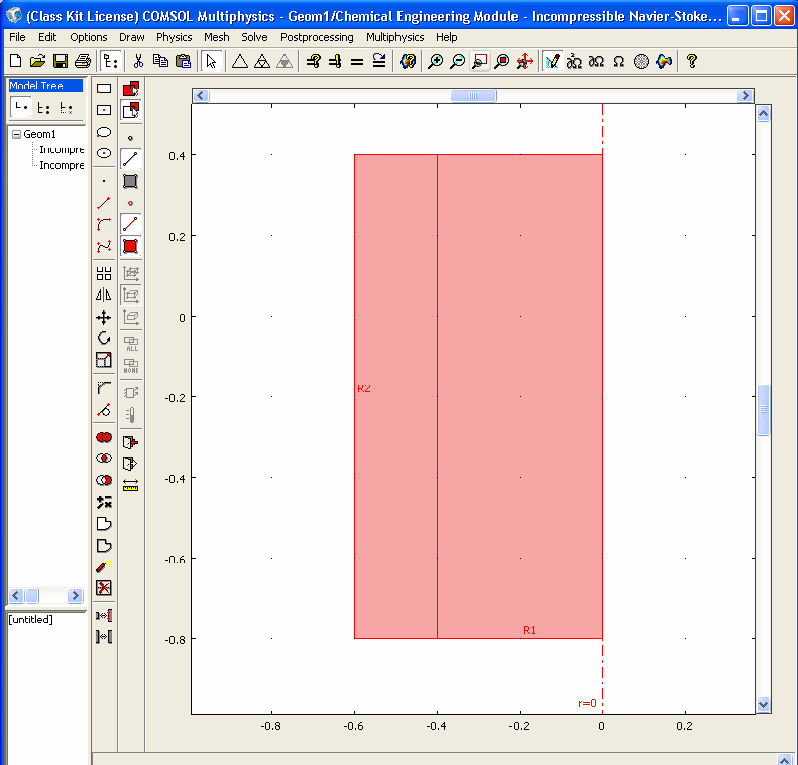Viewport: 798px width, 765px height.
Task: Click the Mirror tool icon
Action: [x=104, y=295]
